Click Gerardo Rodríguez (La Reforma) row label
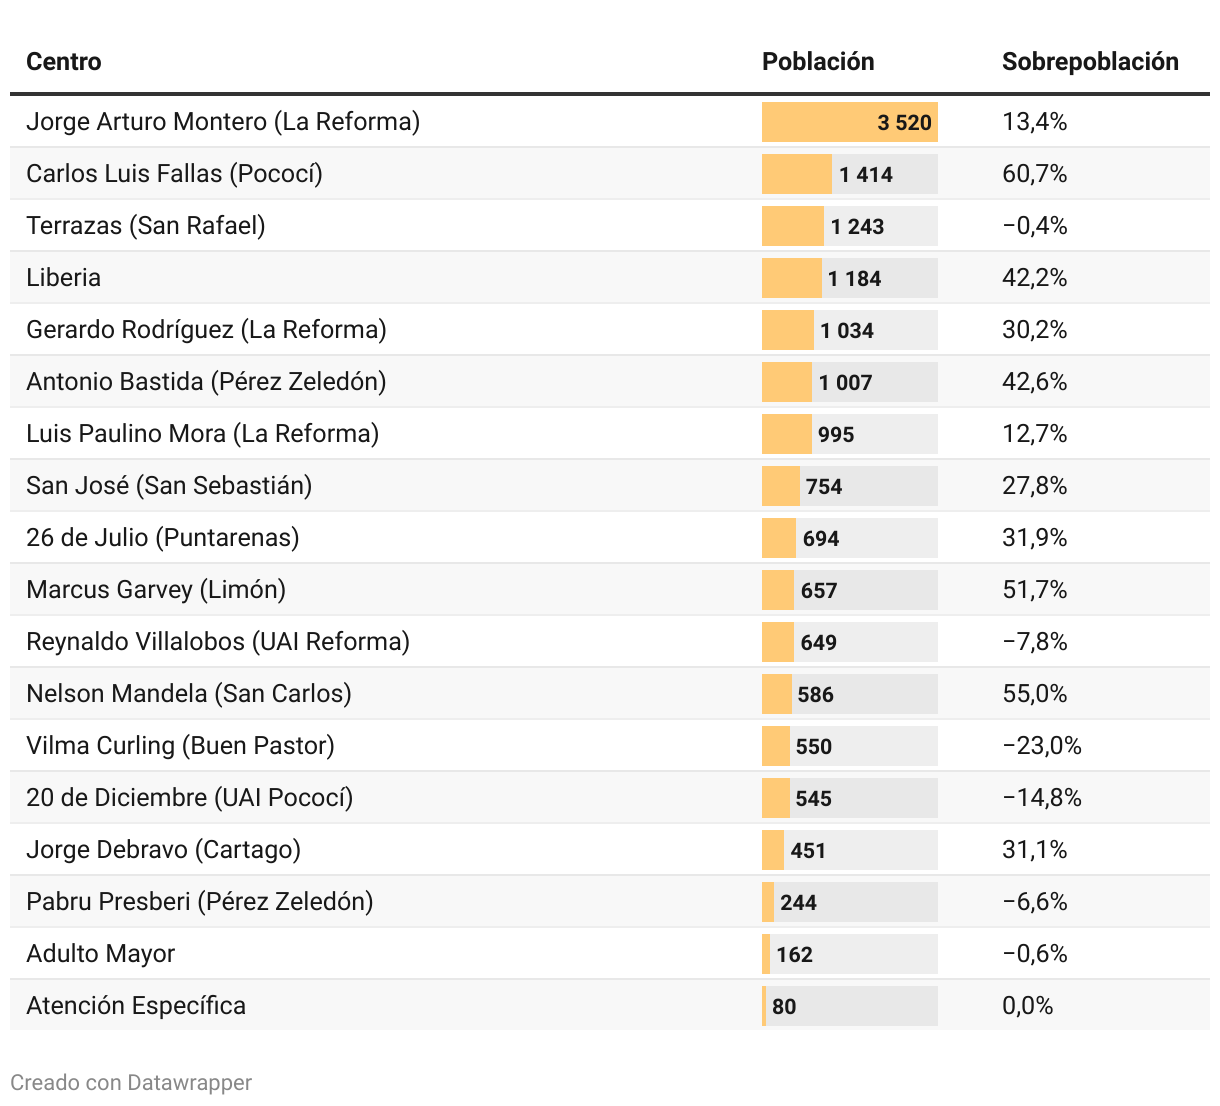Screen dimensions: 1220x1106 (x=206, y=330)
